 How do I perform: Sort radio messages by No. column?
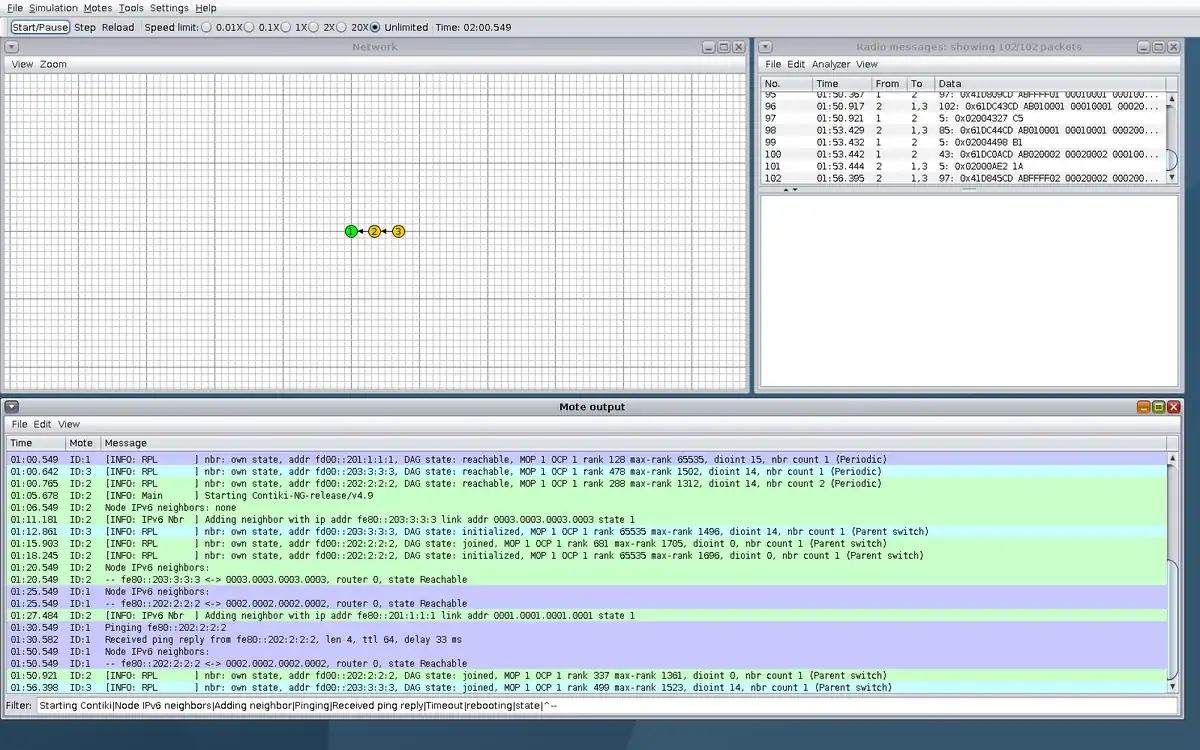coord(786,84)
